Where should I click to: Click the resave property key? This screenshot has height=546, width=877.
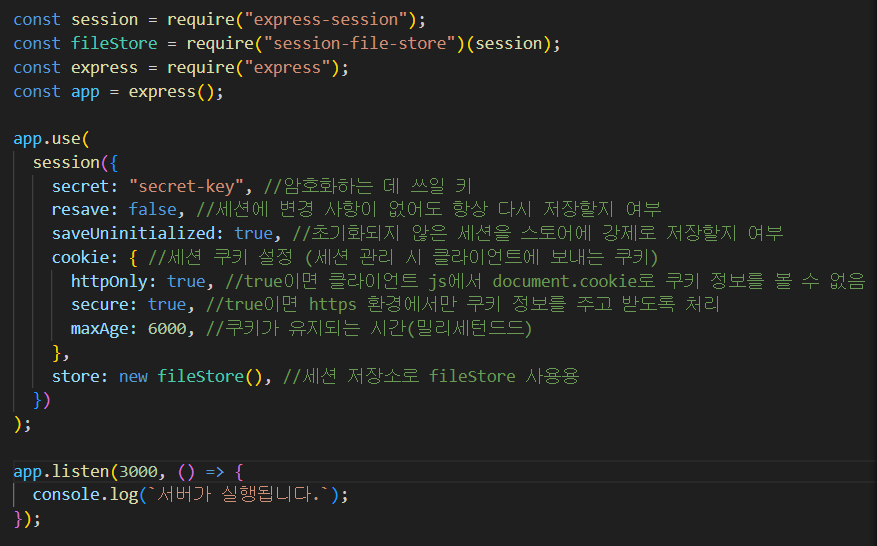coord(80,209)
